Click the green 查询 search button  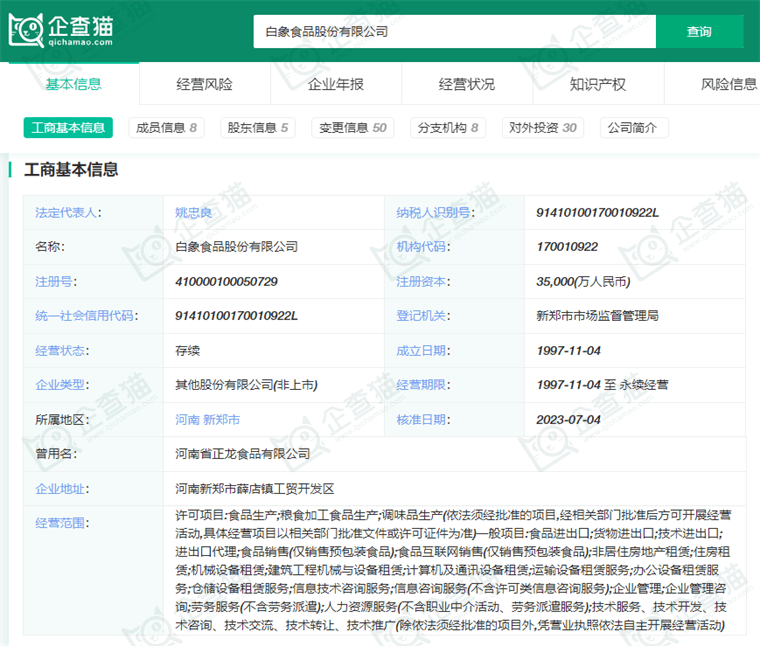click(x=699, y=32)
